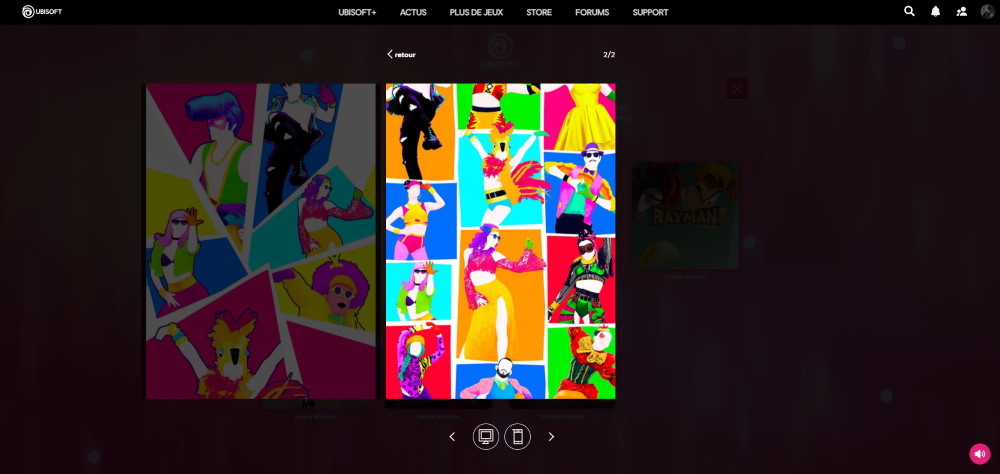Select the bright Just Dance collage wallpaper
Screen dimensions: 1000x474
pyautogui.click(x=501, y=241)
